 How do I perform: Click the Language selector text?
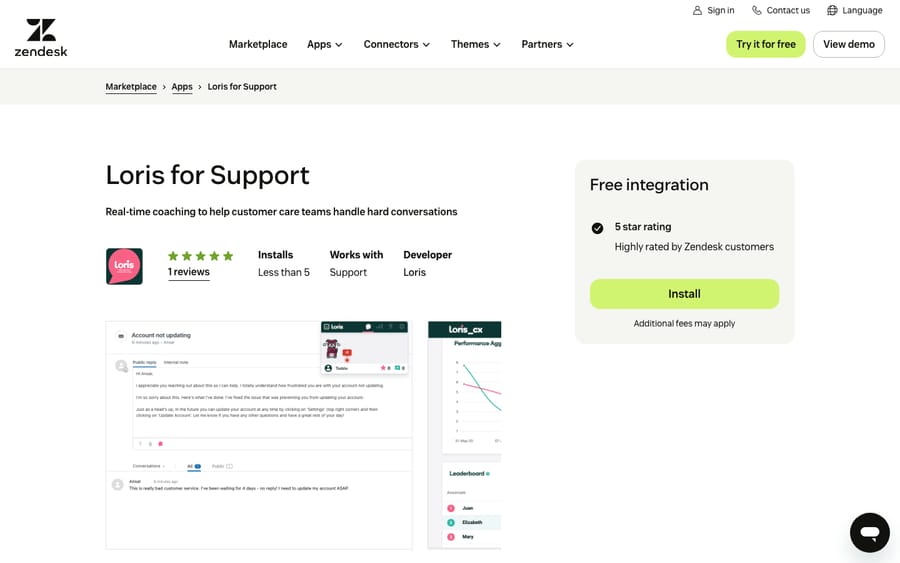coord(862,10)
